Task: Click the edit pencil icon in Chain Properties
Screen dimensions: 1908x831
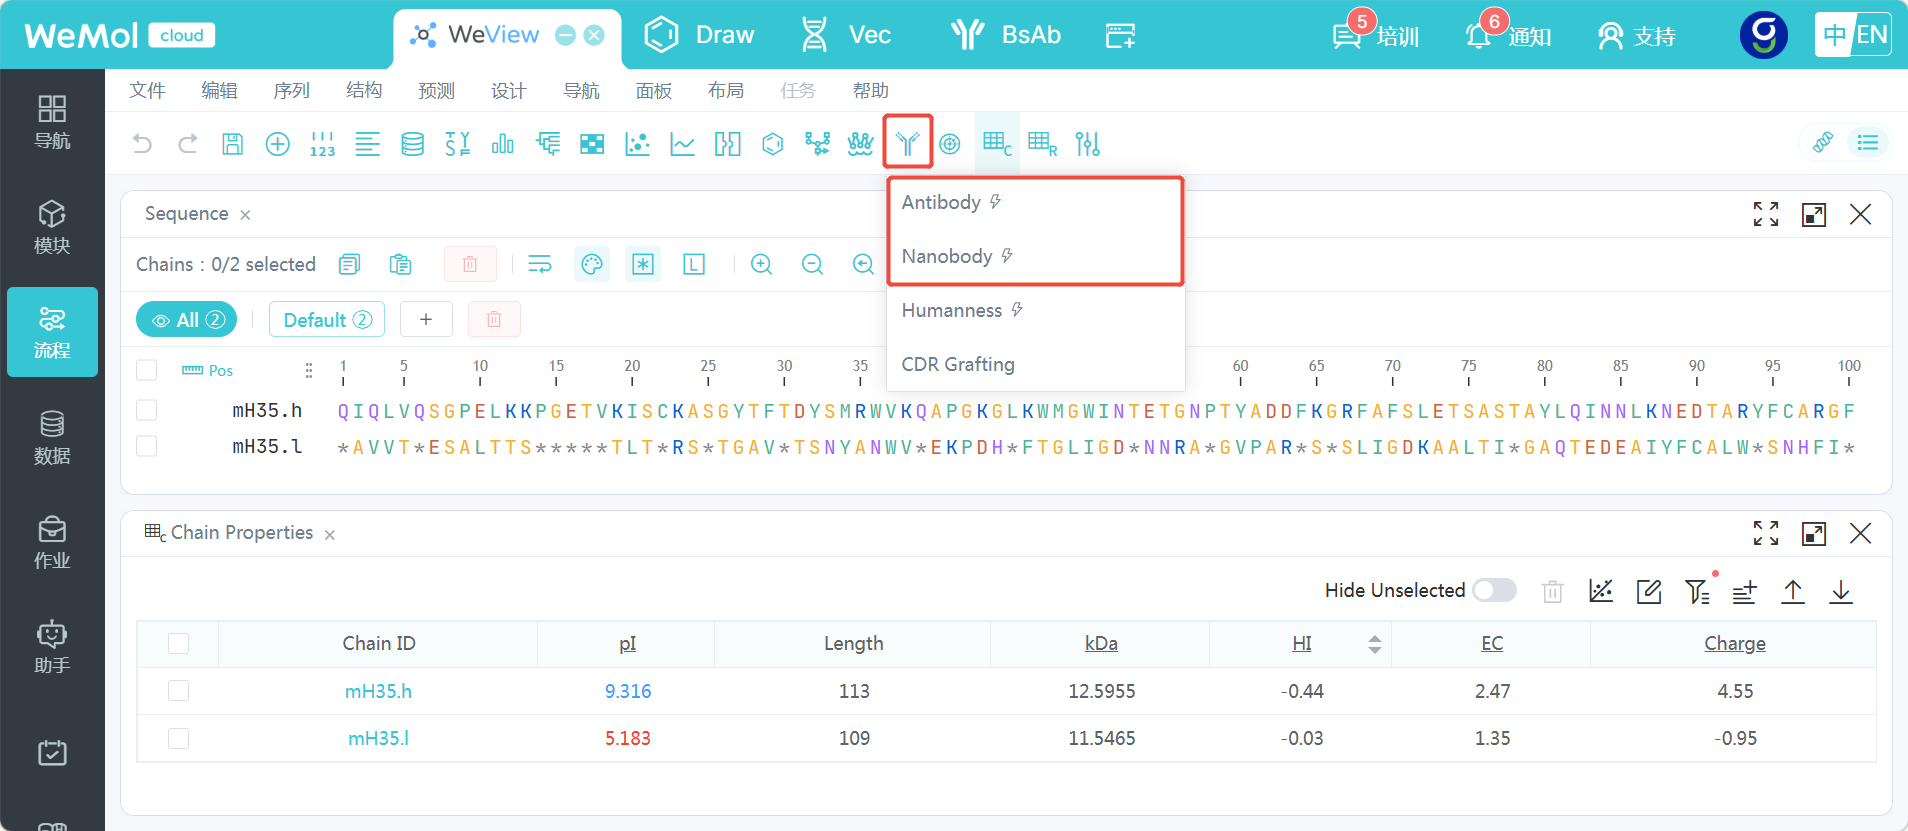Action: pos(1649,591)
